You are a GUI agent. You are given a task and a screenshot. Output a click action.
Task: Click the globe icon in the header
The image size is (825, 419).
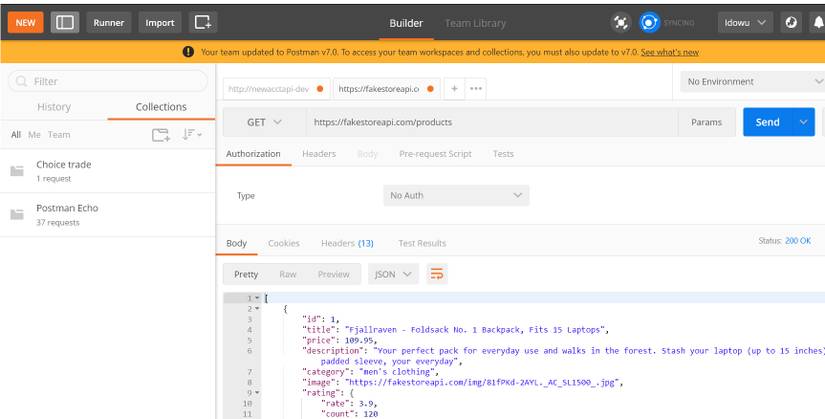[791, 23]
